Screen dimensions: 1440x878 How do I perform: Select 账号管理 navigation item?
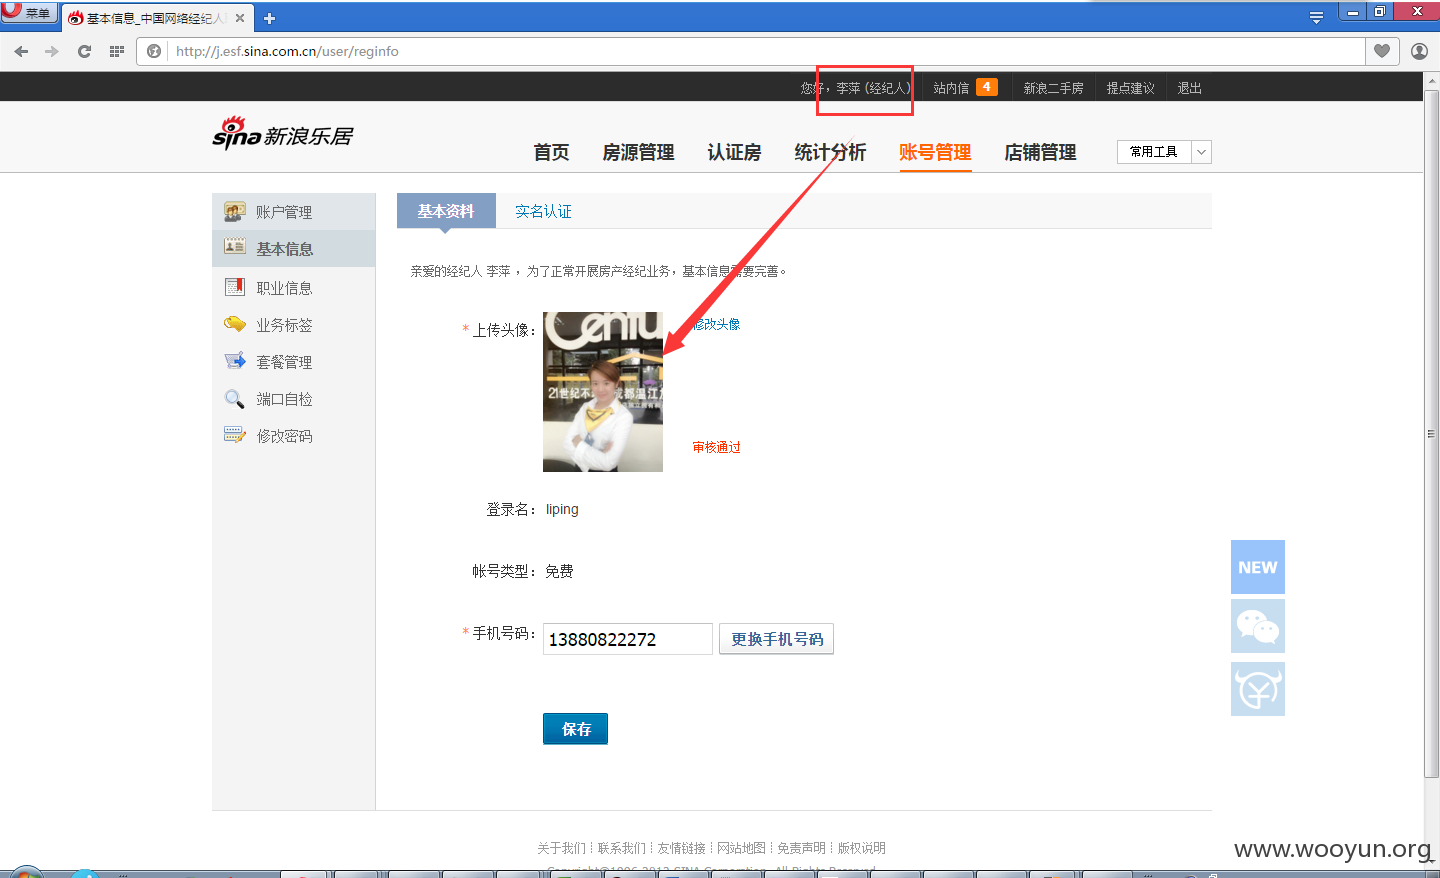[x=935, y=152]
